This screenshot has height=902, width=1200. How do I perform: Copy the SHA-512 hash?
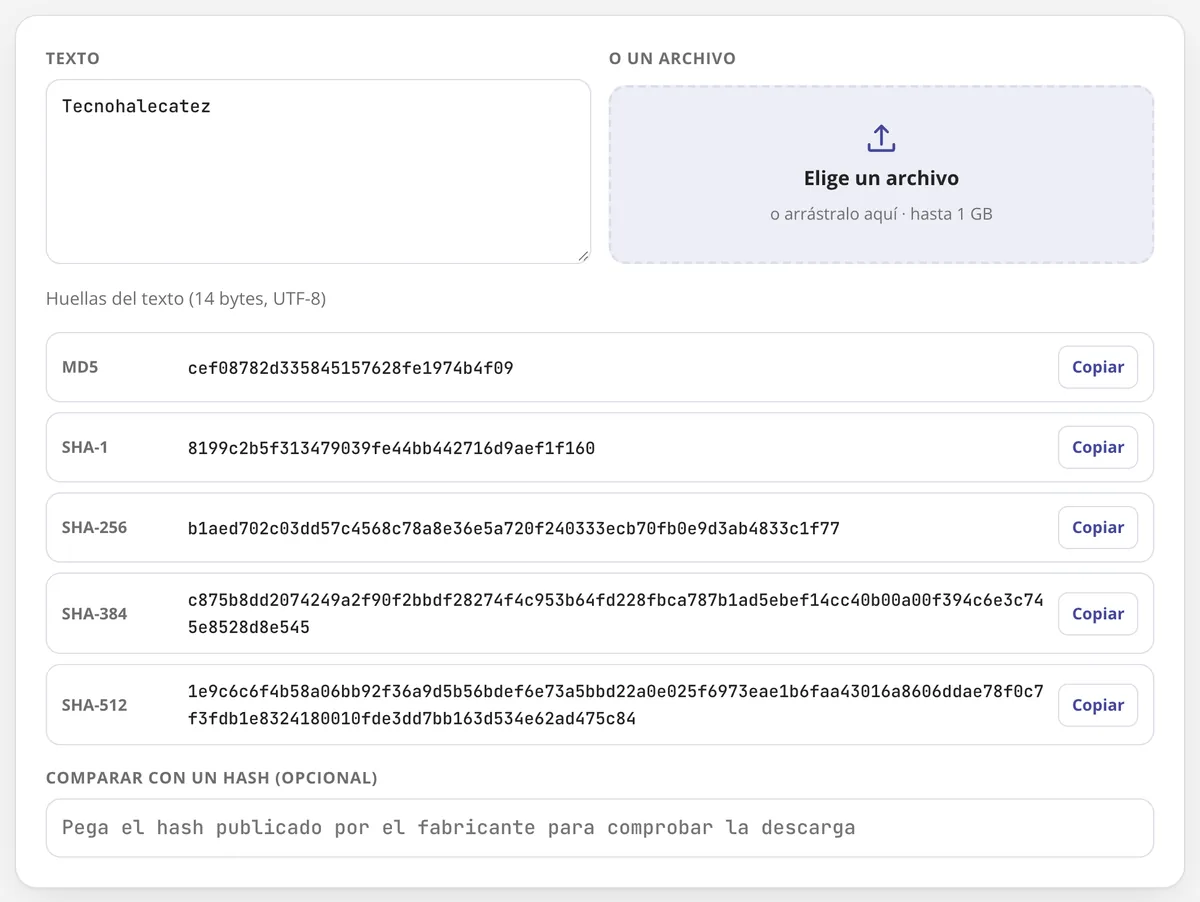1098,705
